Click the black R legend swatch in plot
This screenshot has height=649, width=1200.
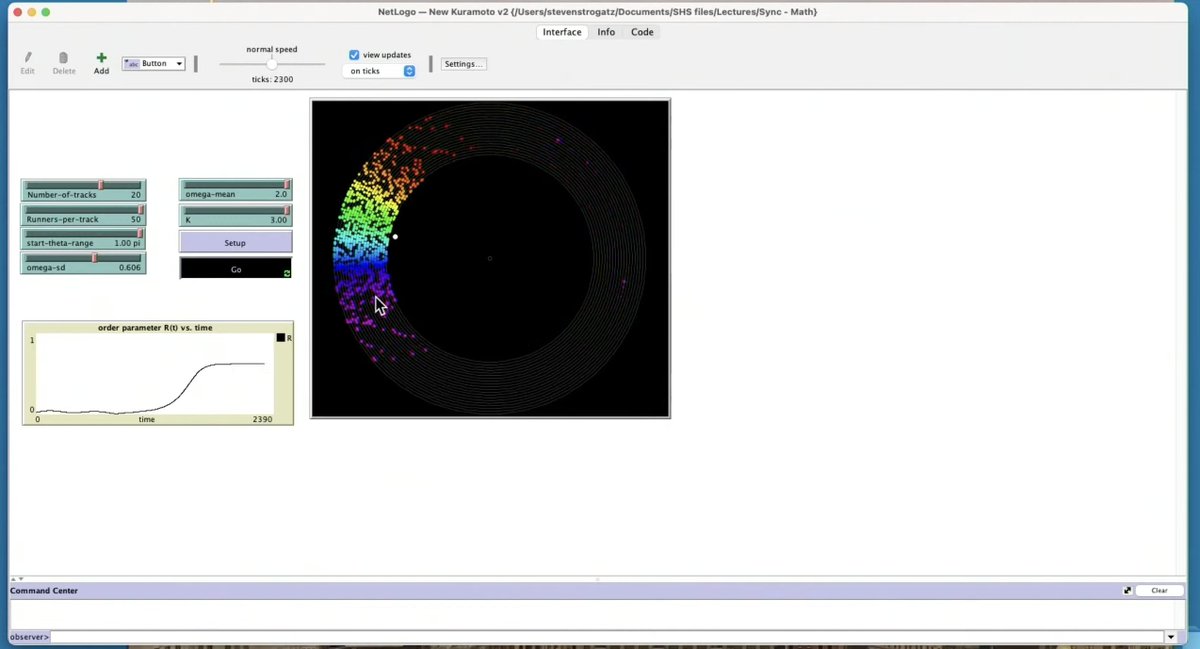pos(281,338)
